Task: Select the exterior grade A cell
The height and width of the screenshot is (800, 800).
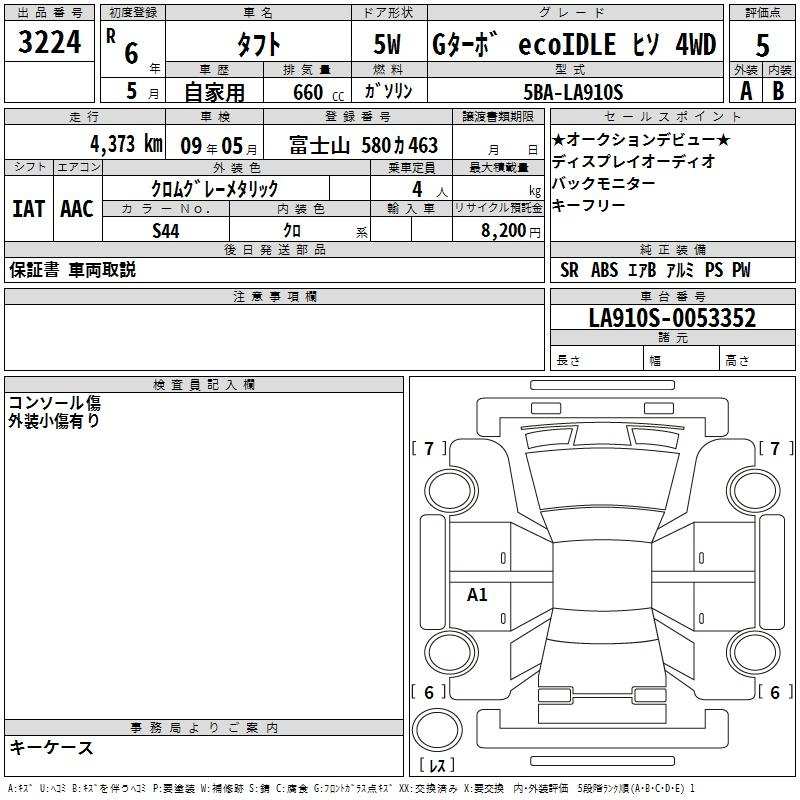Action: 745,91
